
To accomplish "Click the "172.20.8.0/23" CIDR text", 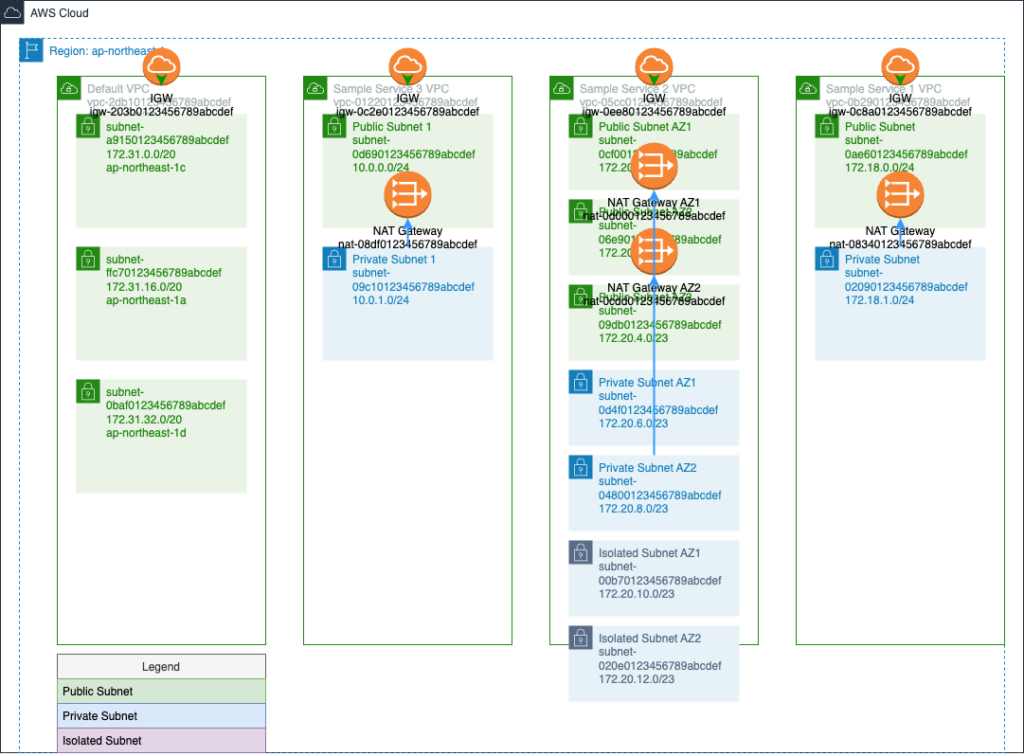I will point(633,509).
